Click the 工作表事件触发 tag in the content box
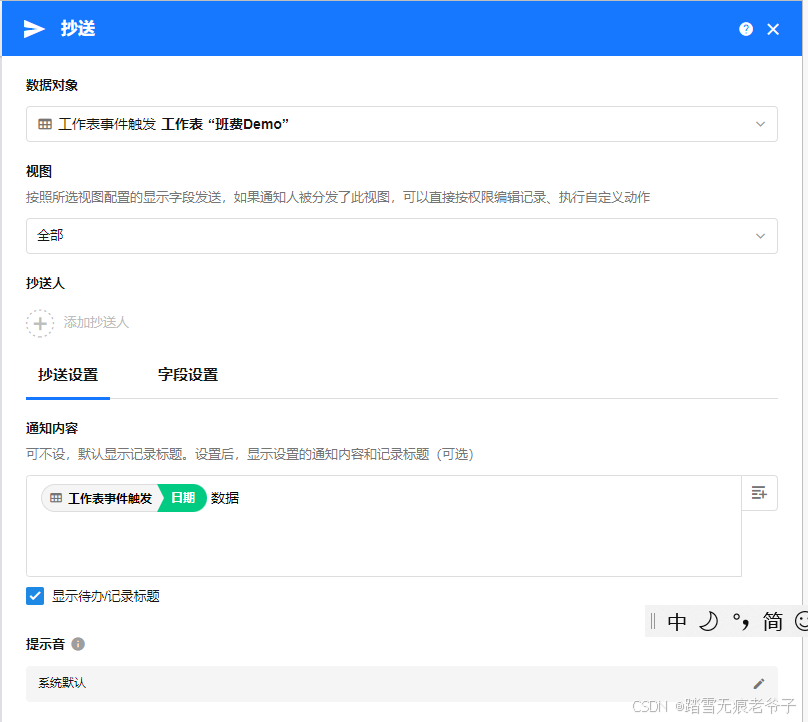Image resolution: width=808 pixels, height=722 pixels. (x=110, y=497)
